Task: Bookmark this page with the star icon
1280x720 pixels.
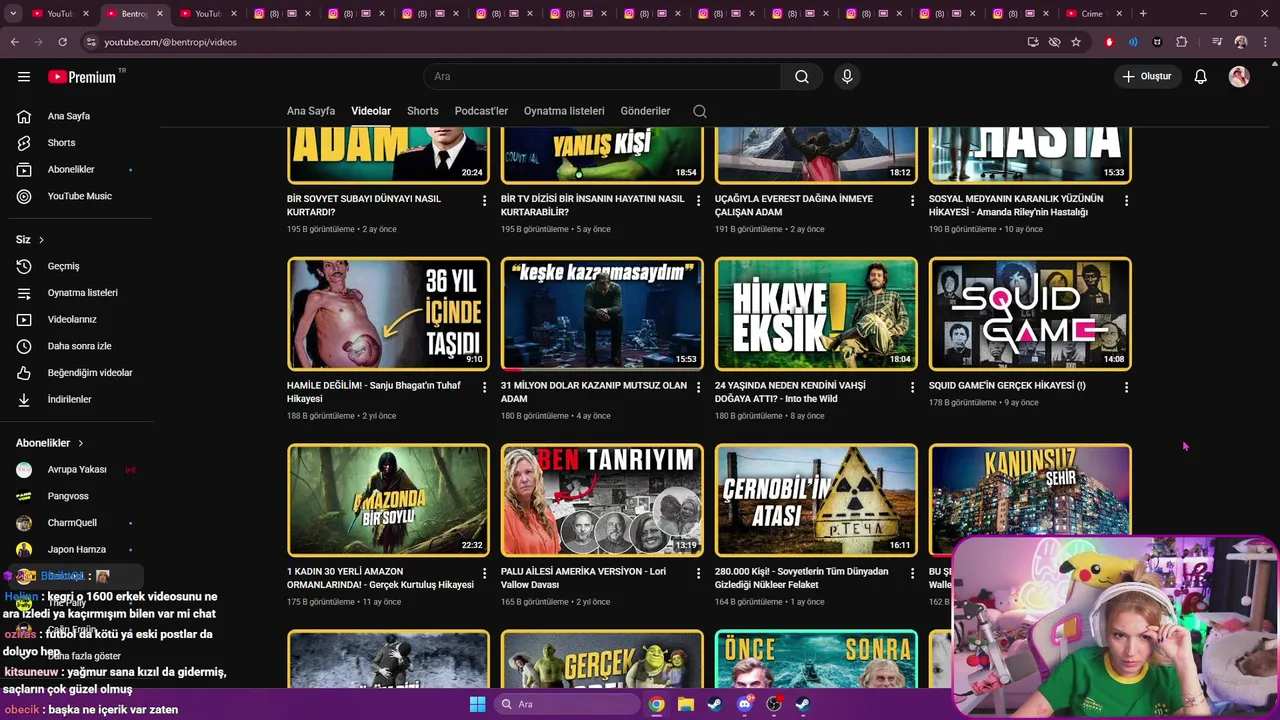Action: point(1076,42)
